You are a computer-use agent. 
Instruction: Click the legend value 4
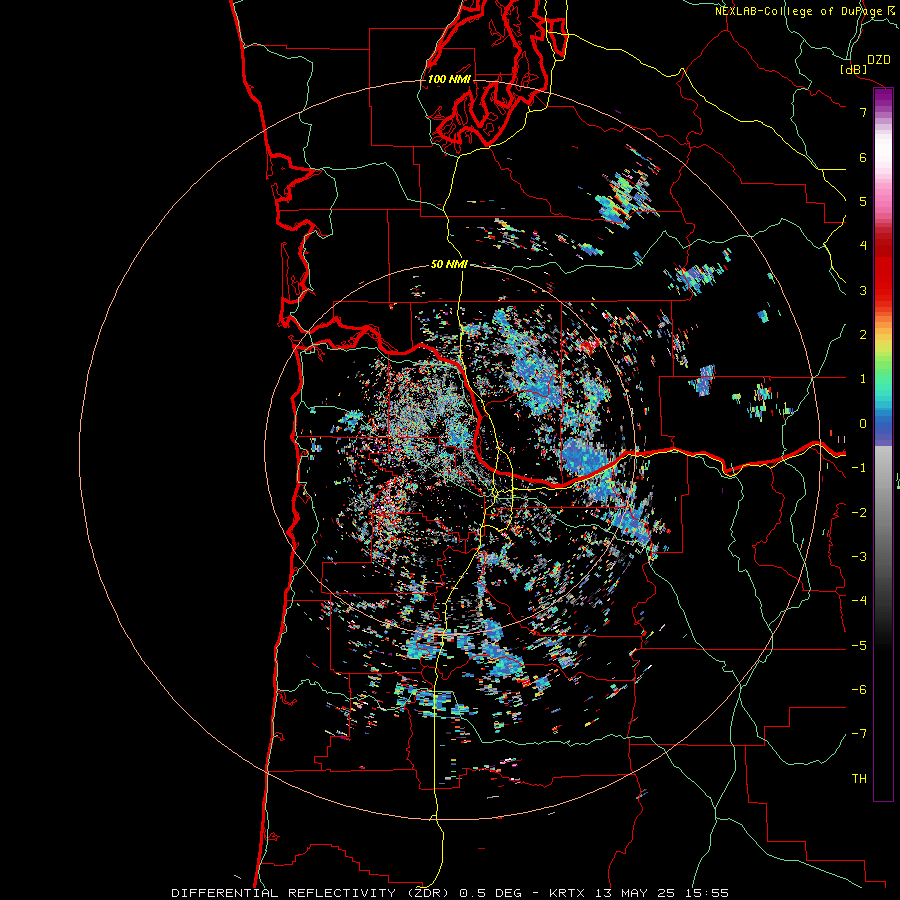pos(863,246)
